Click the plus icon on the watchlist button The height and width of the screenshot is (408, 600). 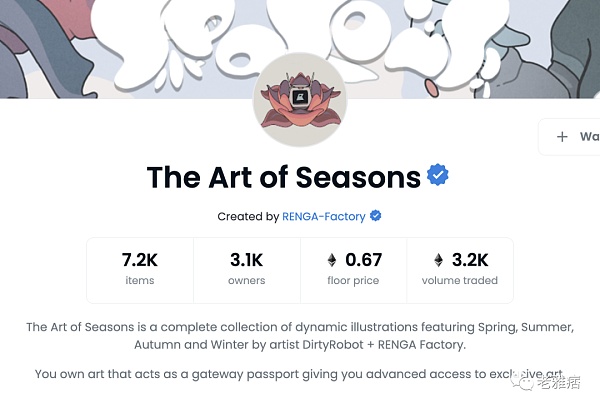(x=562, y=137)
